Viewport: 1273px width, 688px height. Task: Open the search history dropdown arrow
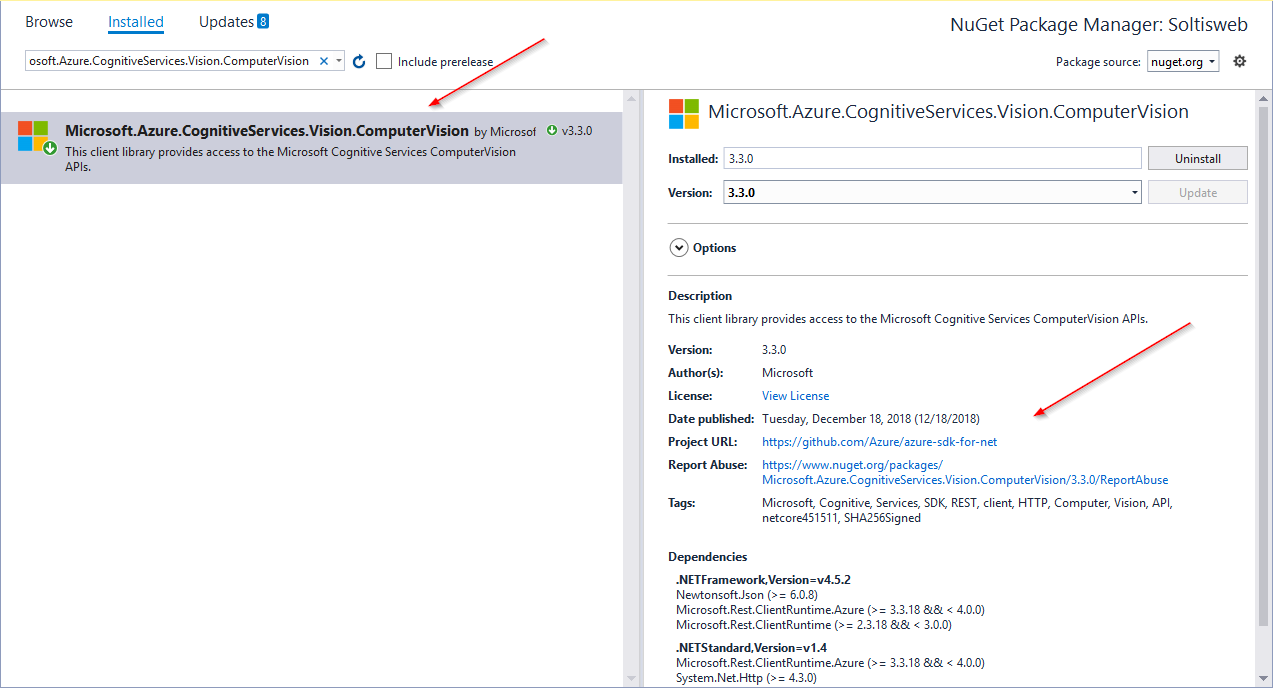[x=339, y=62]
